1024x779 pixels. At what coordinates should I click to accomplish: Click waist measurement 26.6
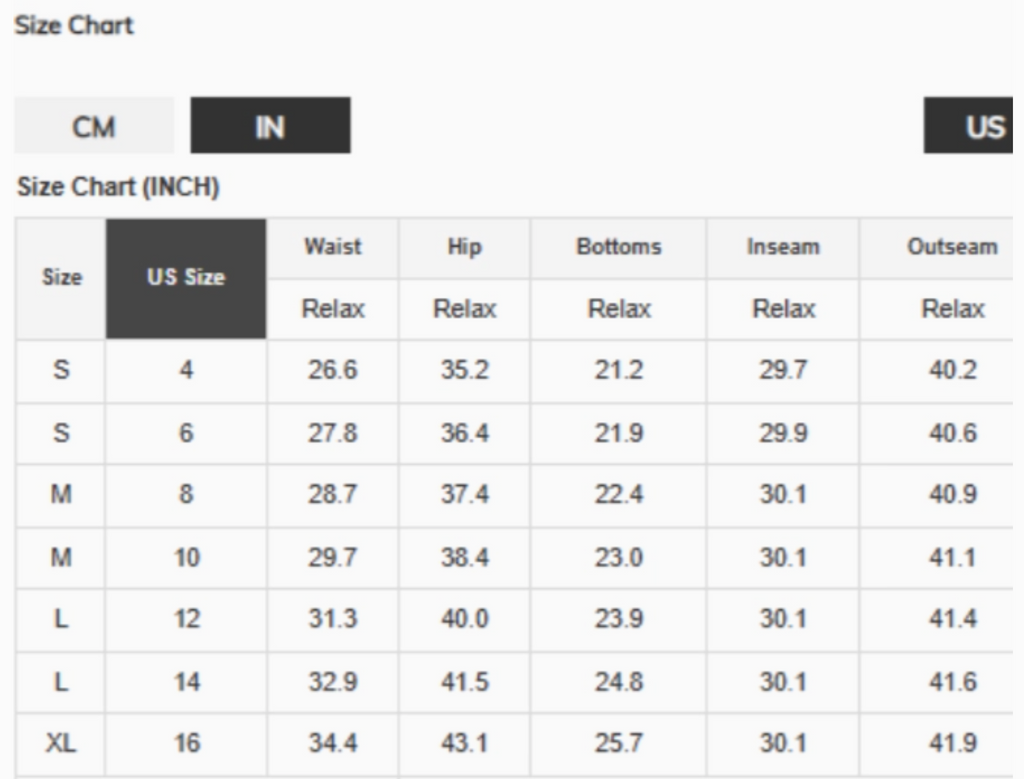(x=333, y=371)
